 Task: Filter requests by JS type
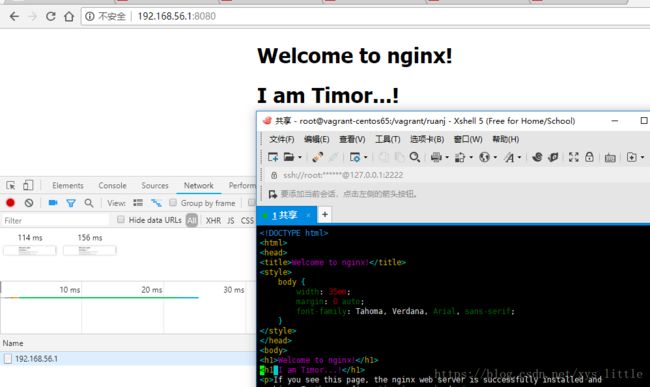click(231, 220)
